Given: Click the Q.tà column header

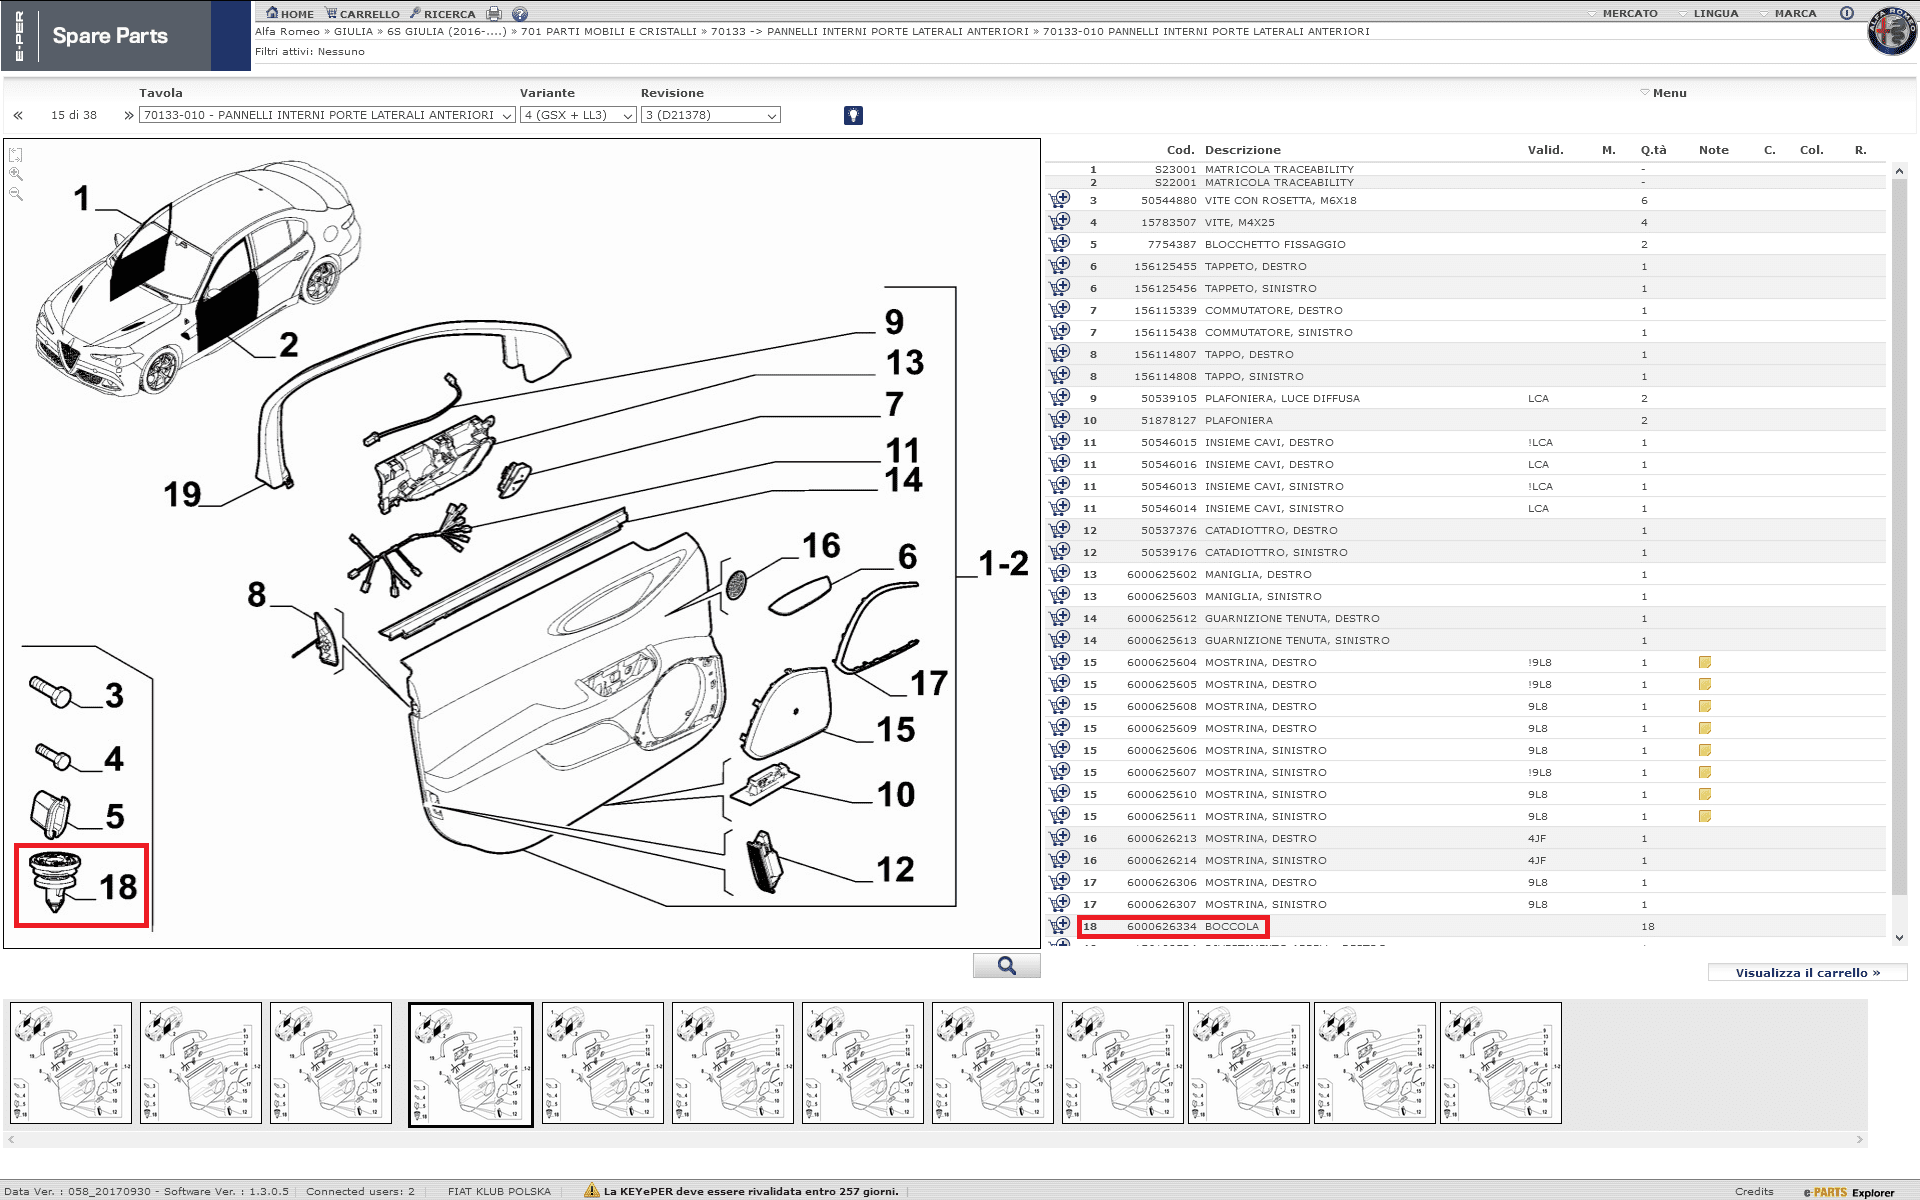Looking at the screenshot, I should [1653, 150].
